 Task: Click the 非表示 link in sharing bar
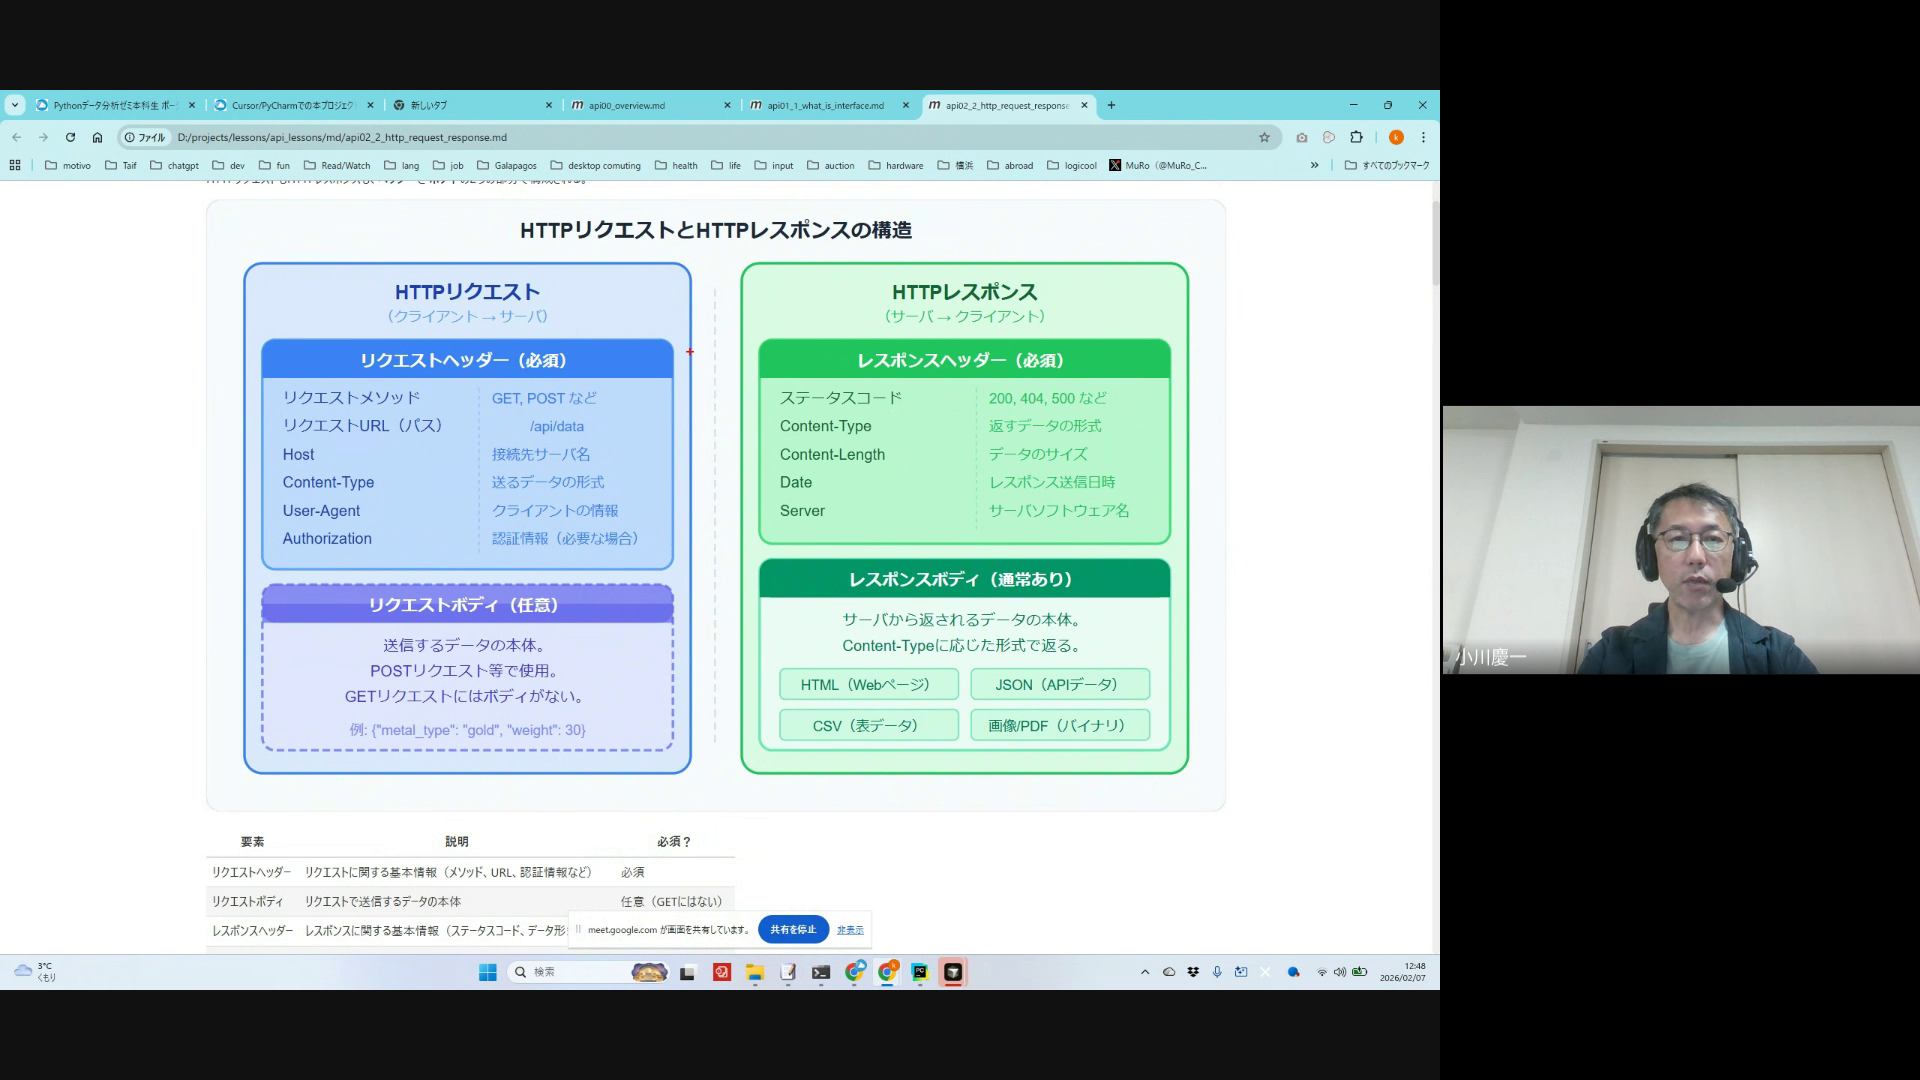850,930
